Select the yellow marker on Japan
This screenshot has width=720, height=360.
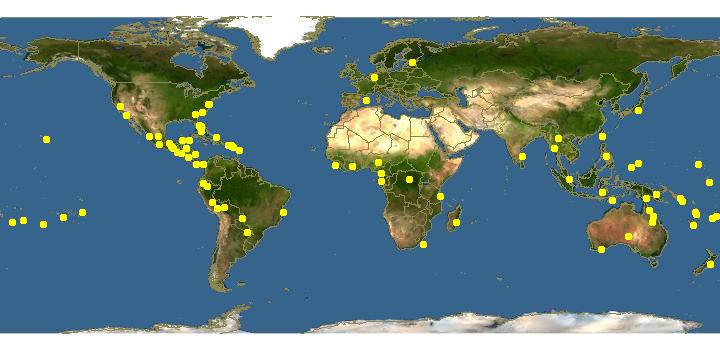tap(638, 110)
